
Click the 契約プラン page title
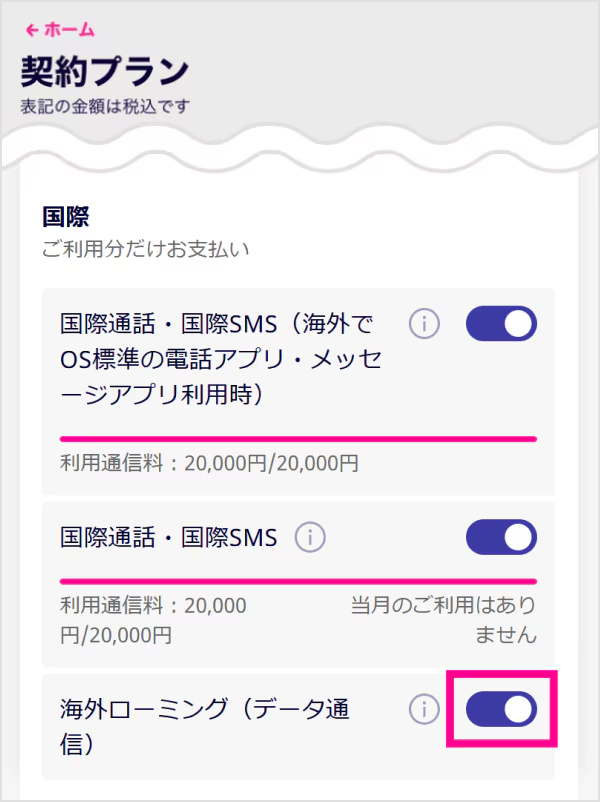pos(105,72)
